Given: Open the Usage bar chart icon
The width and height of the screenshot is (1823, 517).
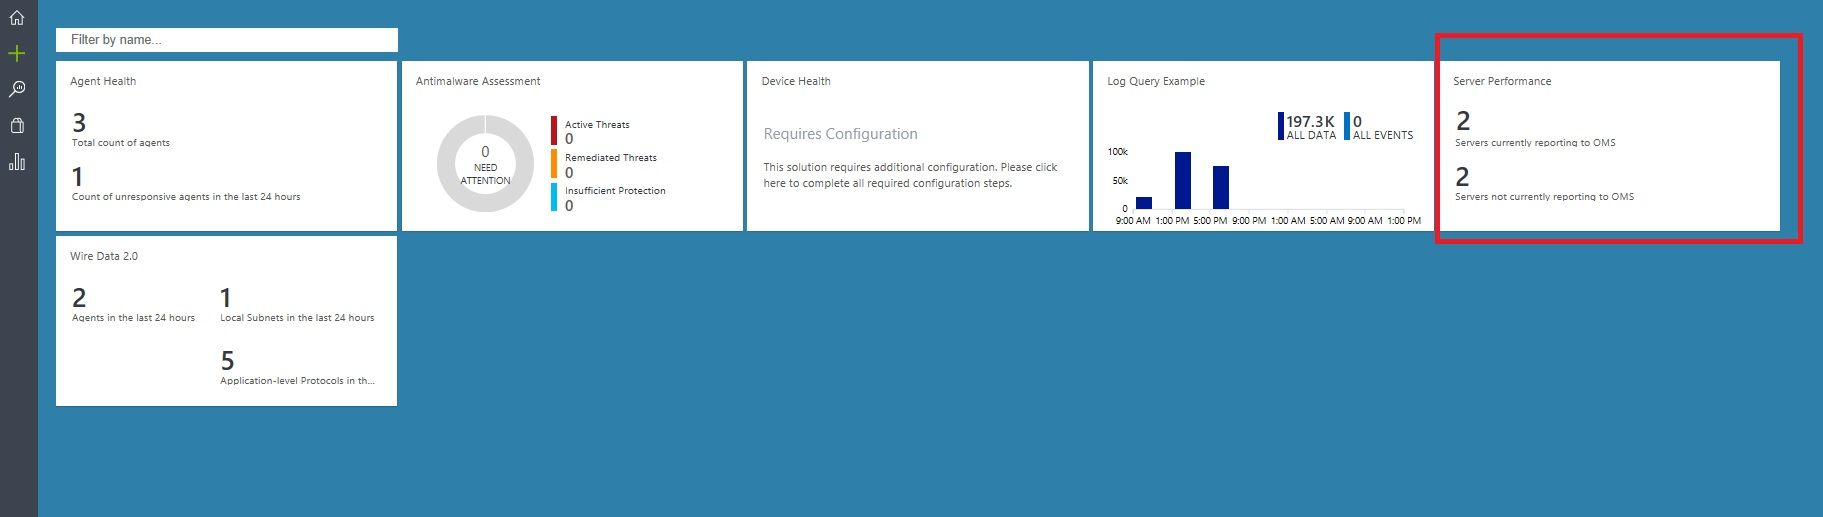Looking at the screenshot, I should click(17, 162).
